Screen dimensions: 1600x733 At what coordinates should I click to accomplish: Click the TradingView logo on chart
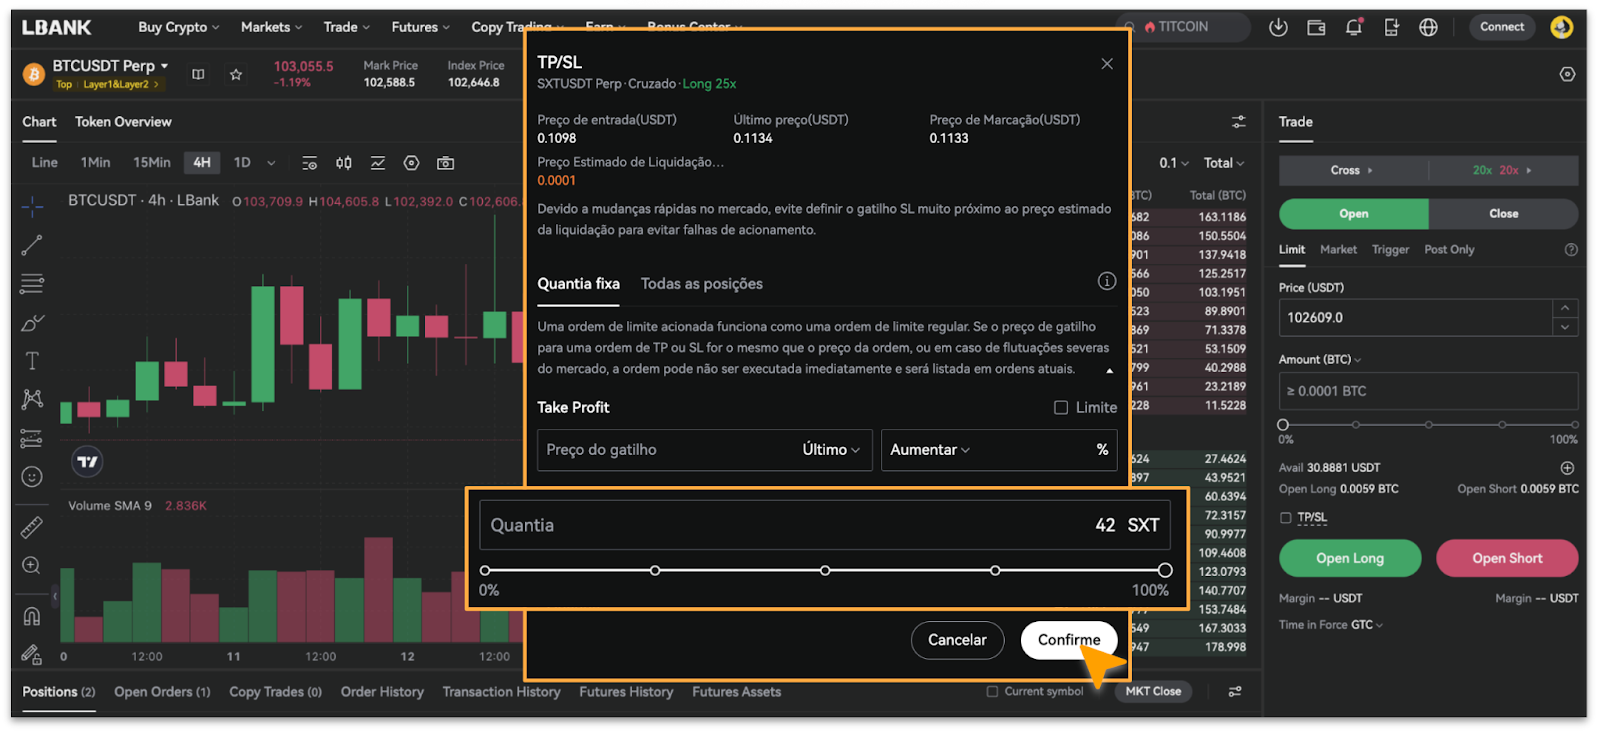tap(88, 462)
